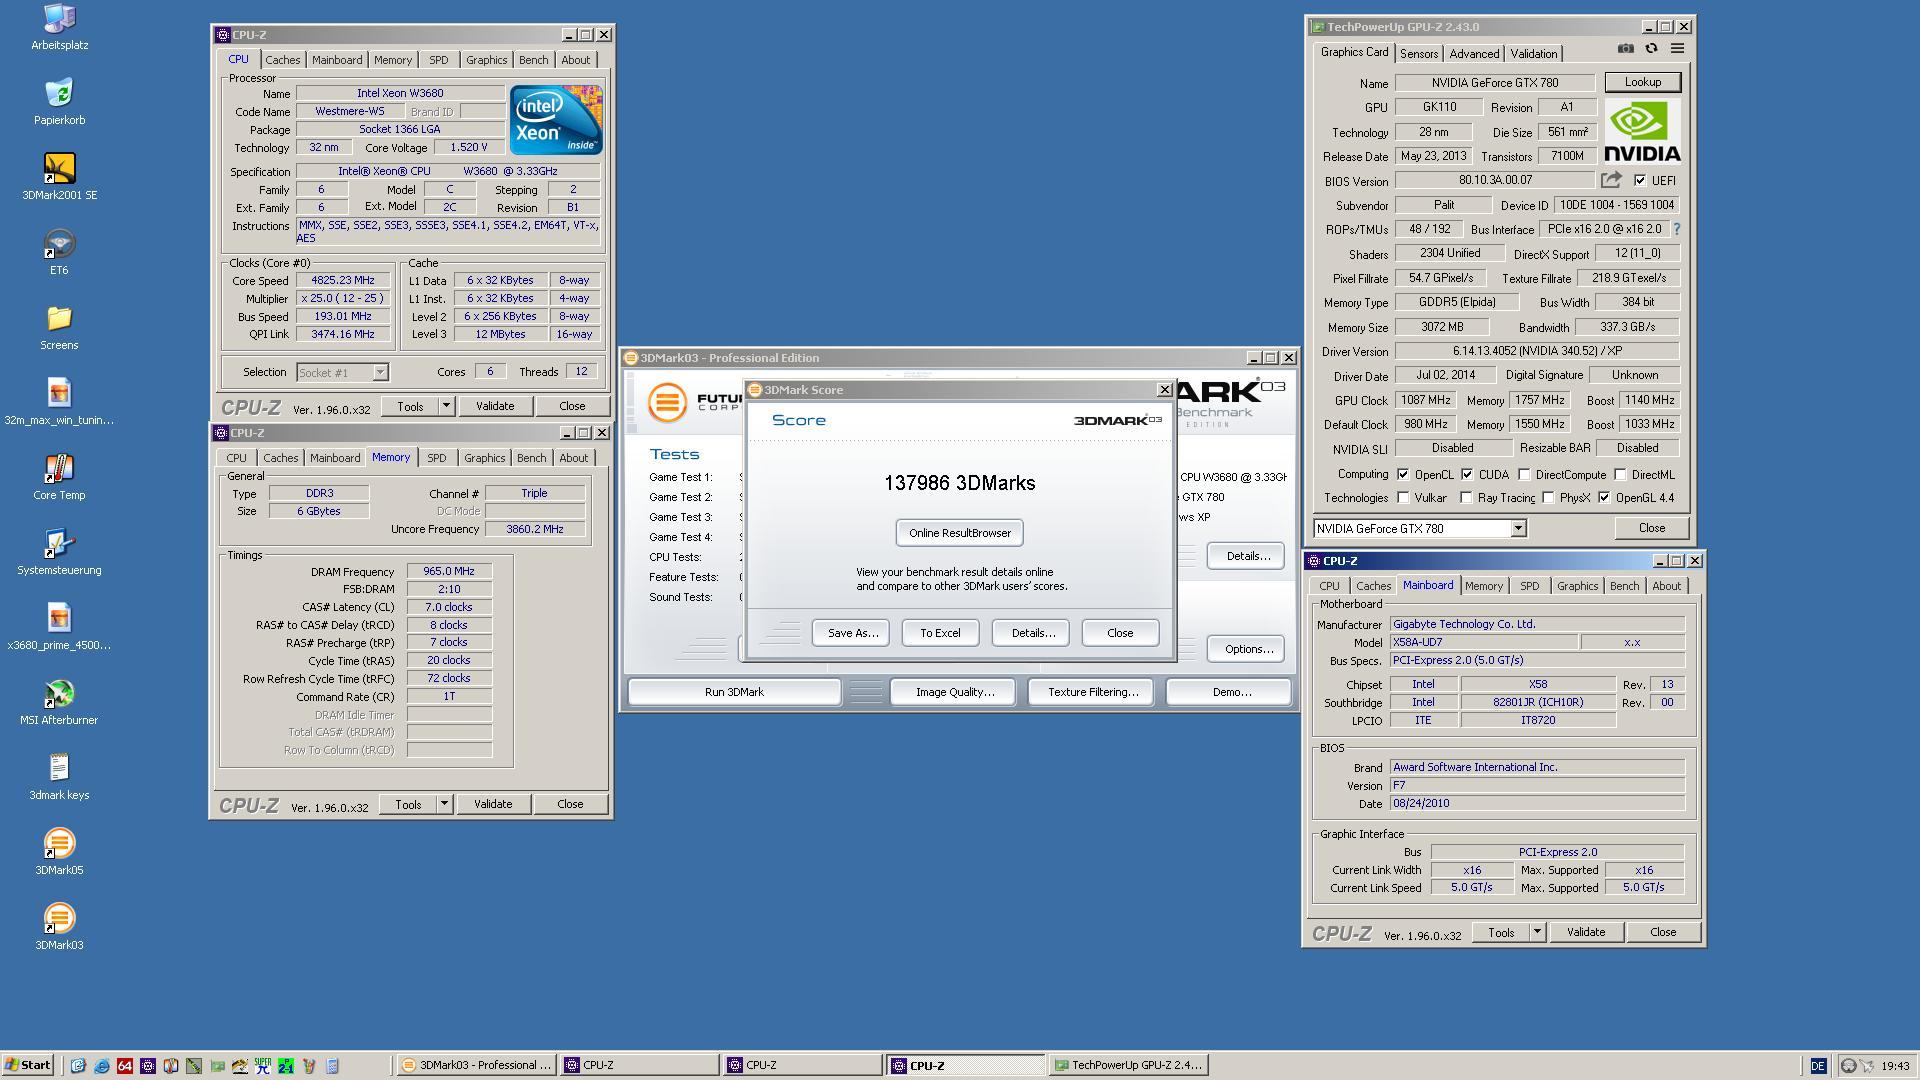Select the 3dmark keys text file icon
This screenshot has height=1080, width=1920.
59,777
